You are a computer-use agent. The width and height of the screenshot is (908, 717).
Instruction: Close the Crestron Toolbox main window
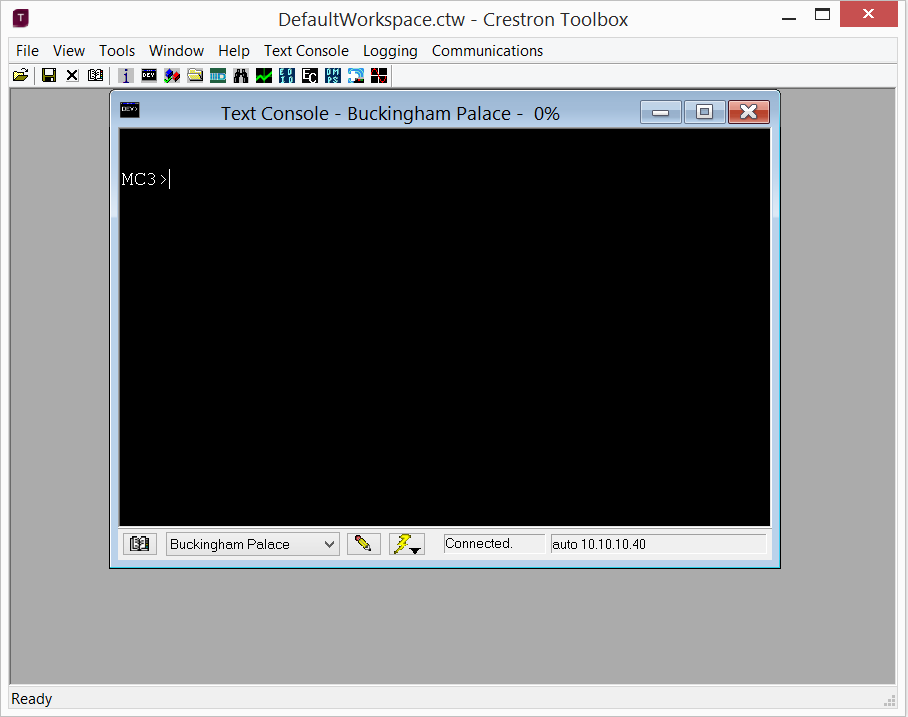pos(868,14)
